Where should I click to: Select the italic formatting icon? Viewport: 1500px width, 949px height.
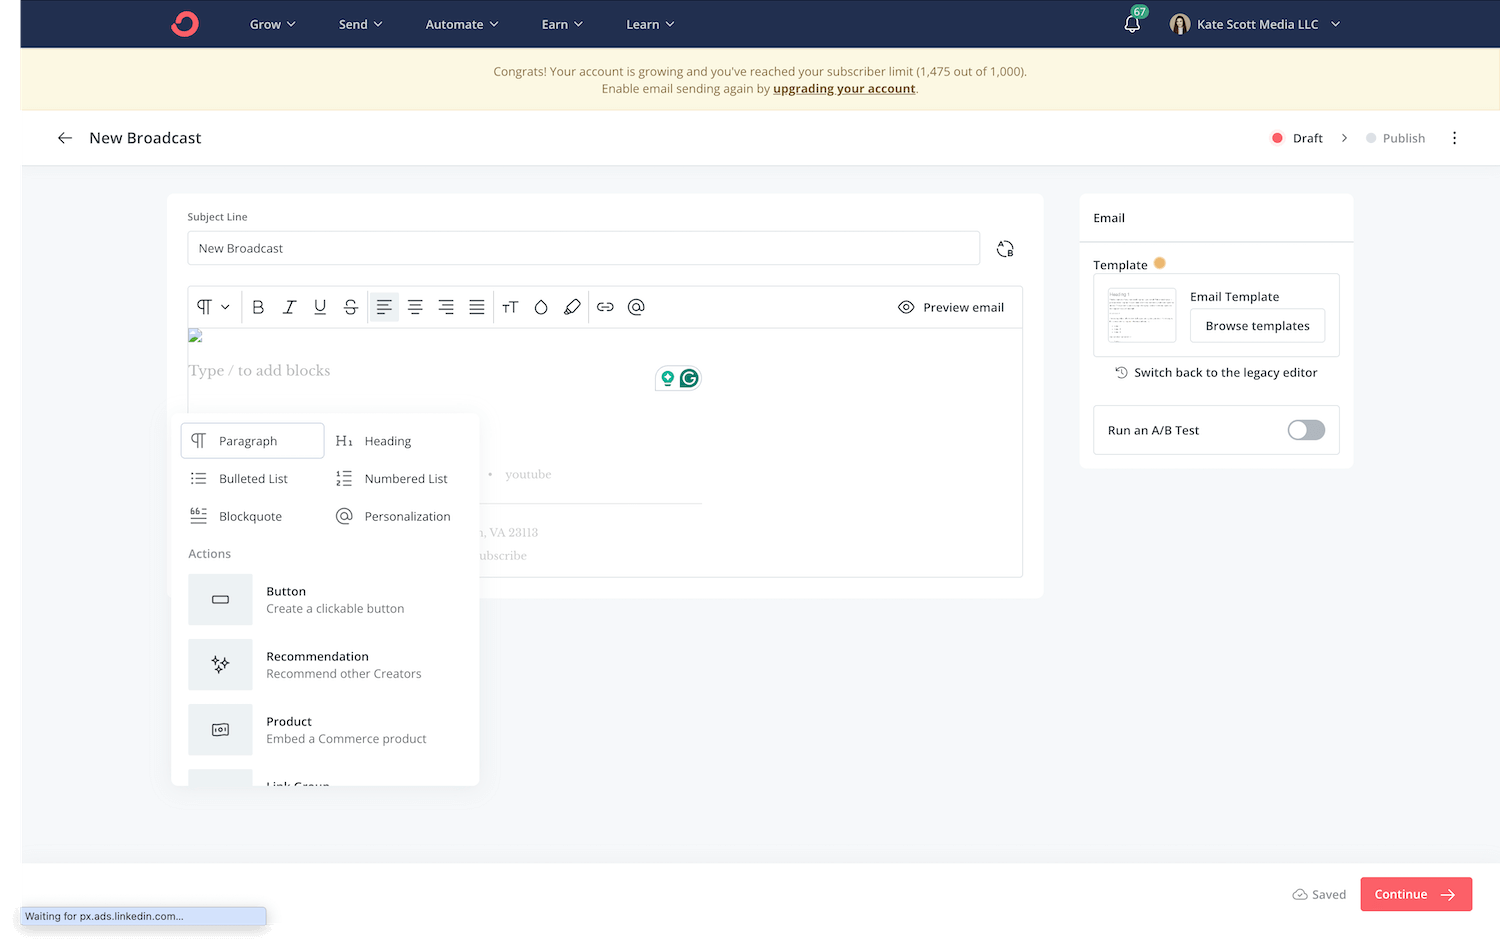point(289,307)
